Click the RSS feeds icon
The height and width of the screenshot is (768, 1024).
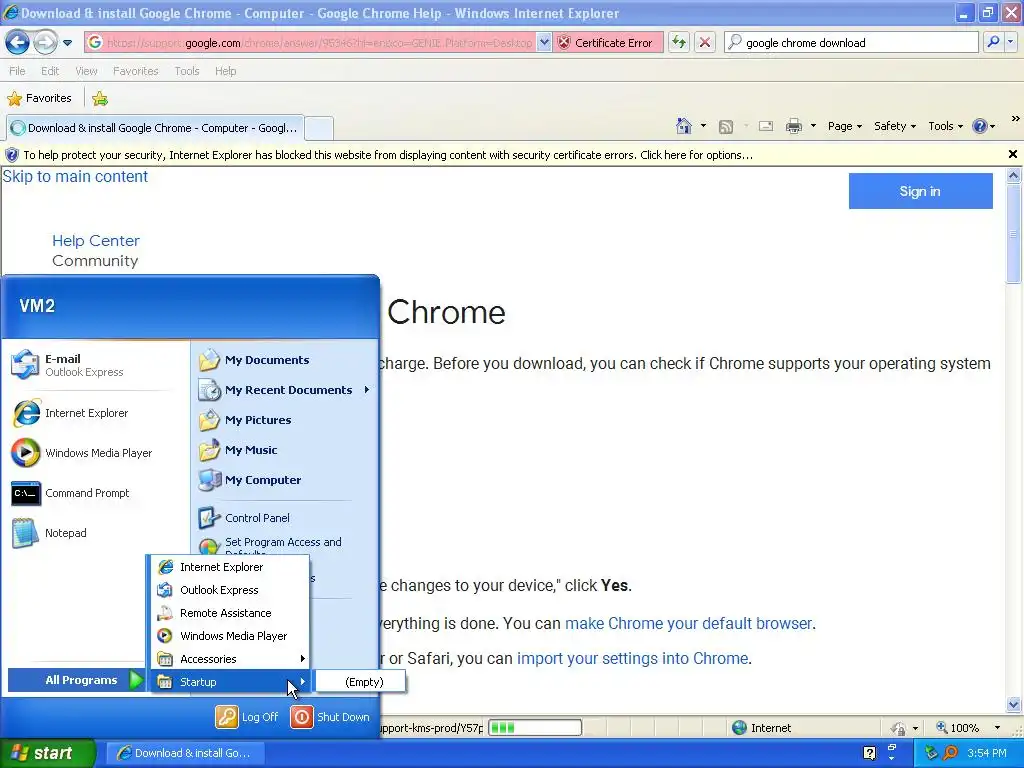coord(726,127)
